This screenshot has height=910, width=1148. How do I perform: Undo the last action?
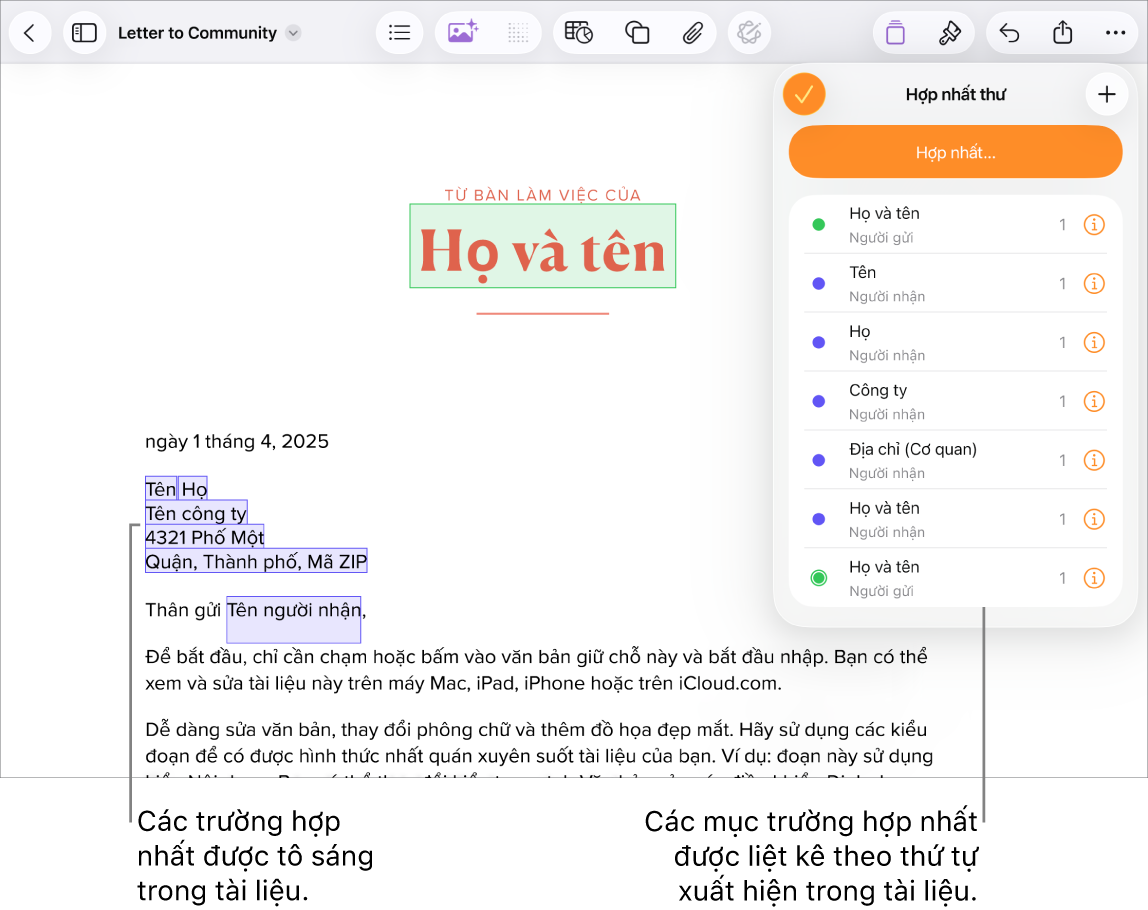click(1009, 33)
